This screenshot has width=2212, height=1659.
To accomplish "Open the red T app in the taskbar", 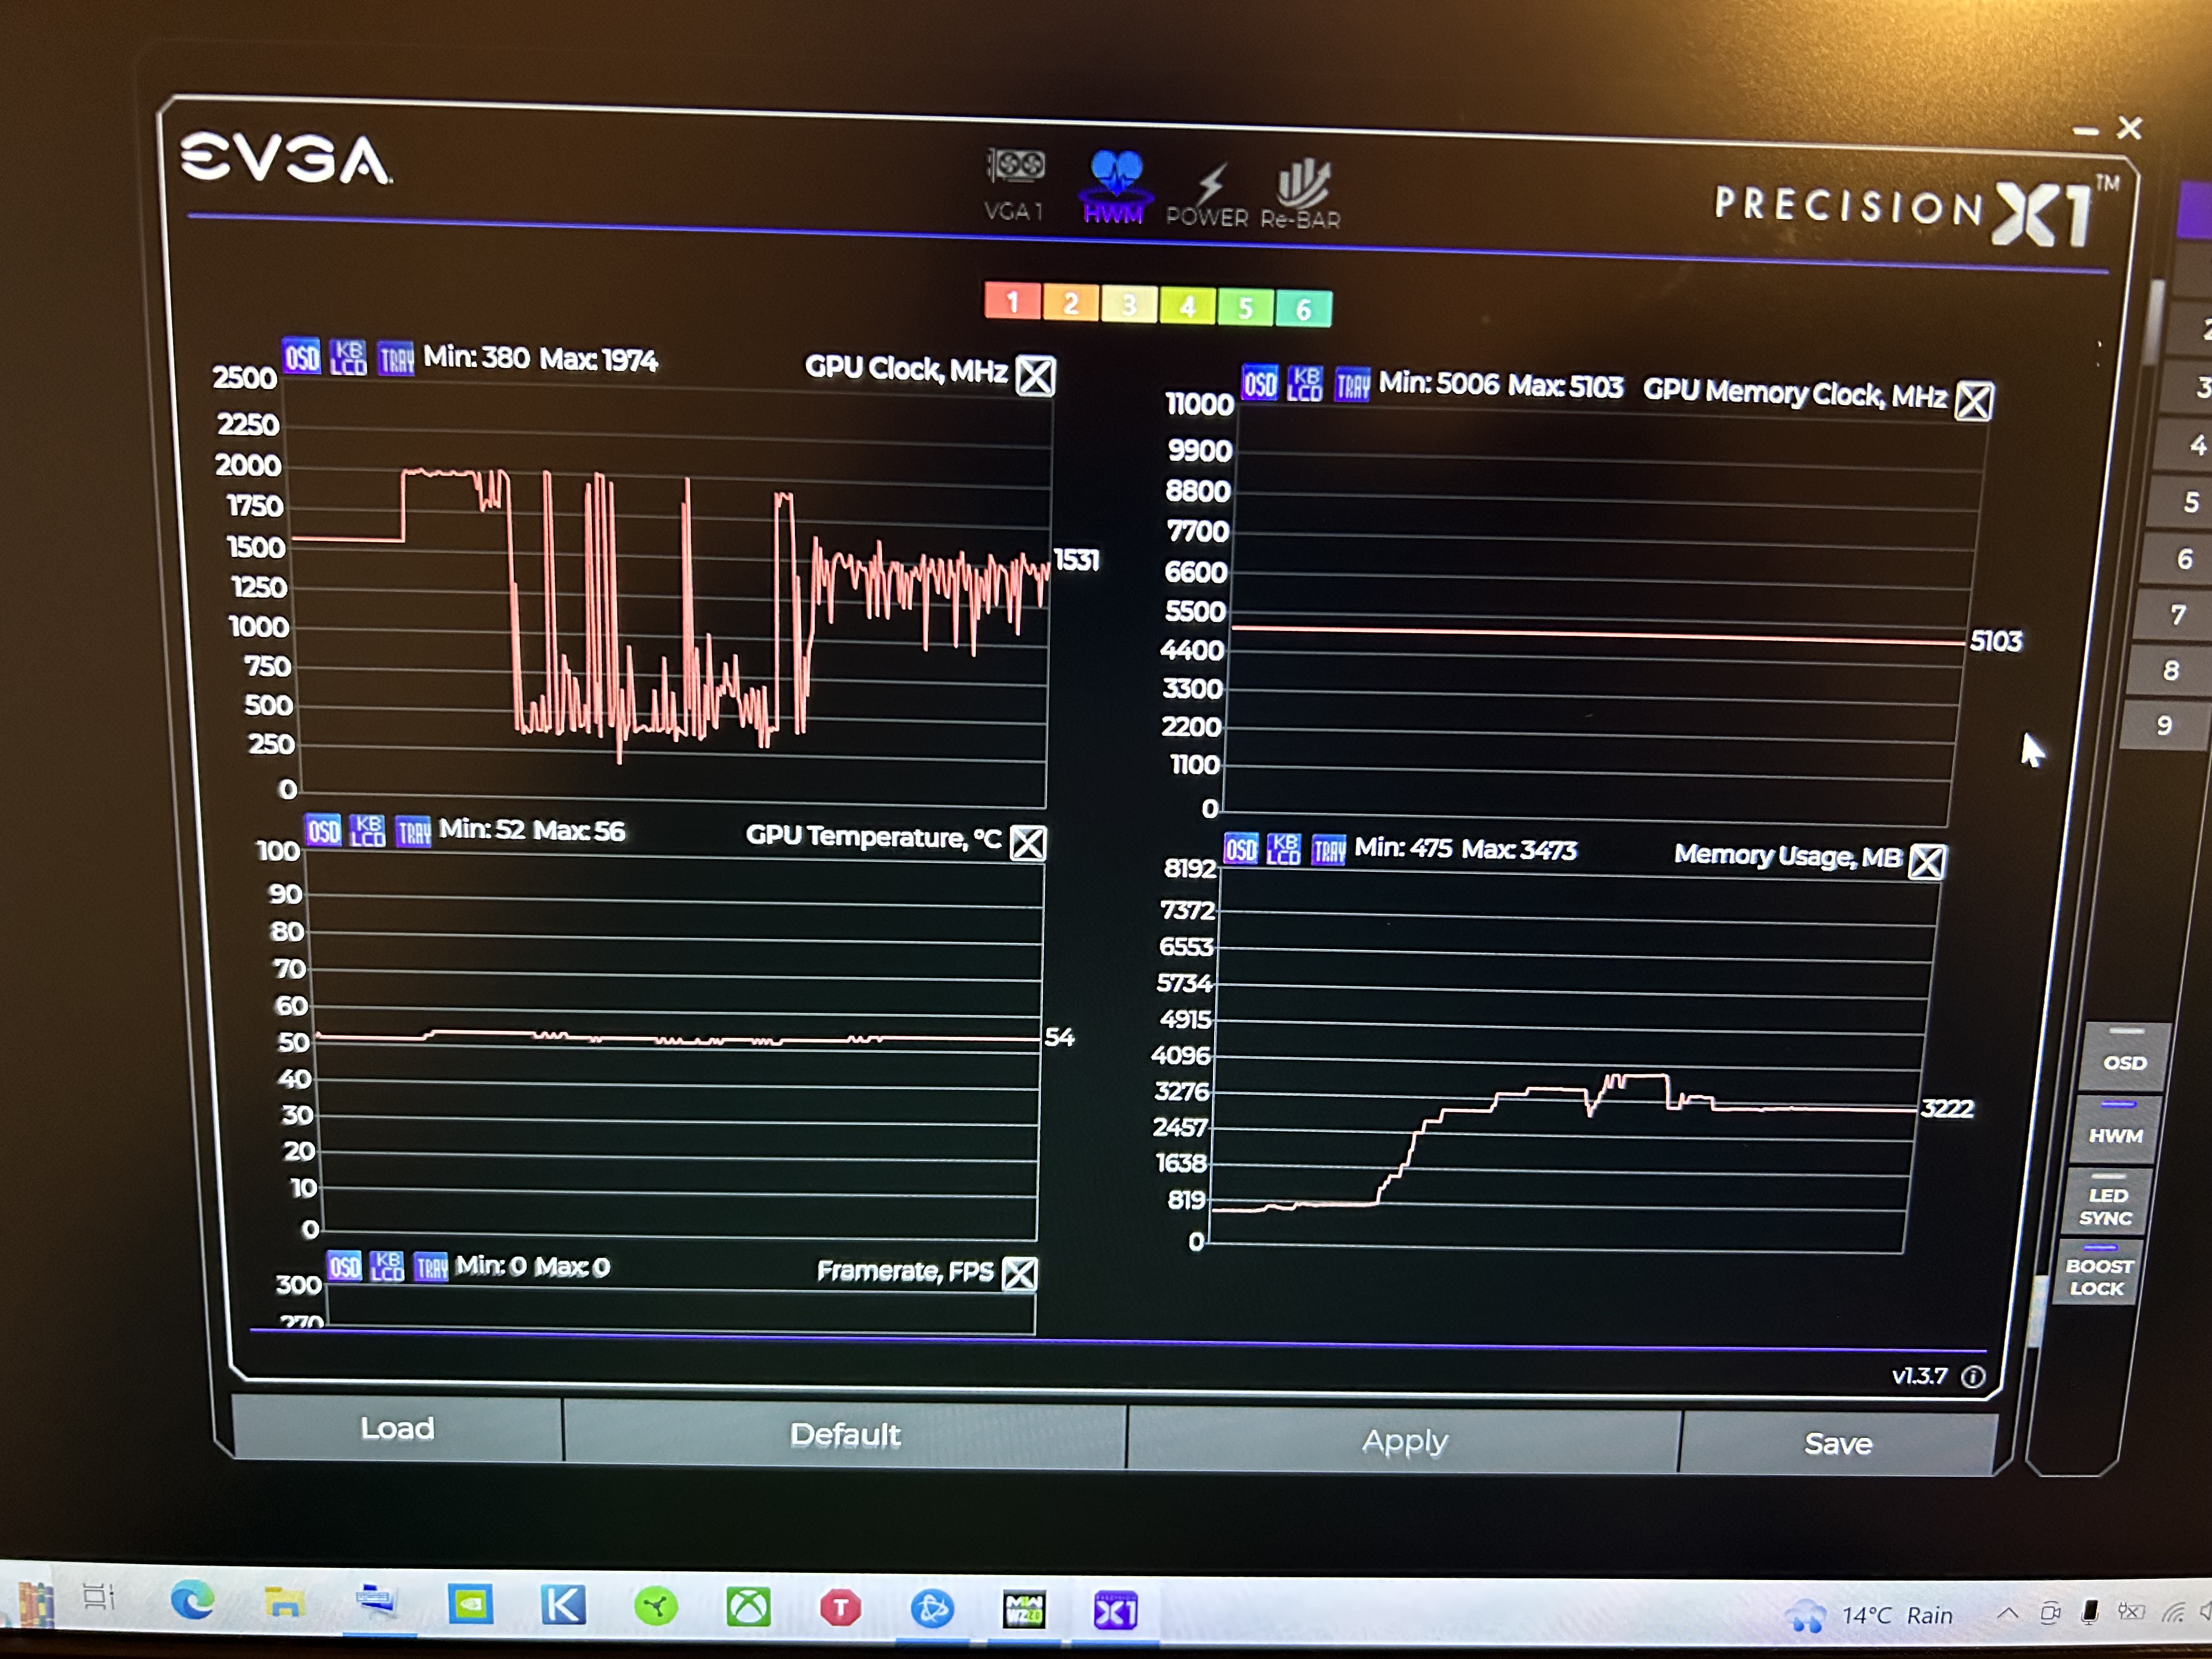I will click(840, 1609).
